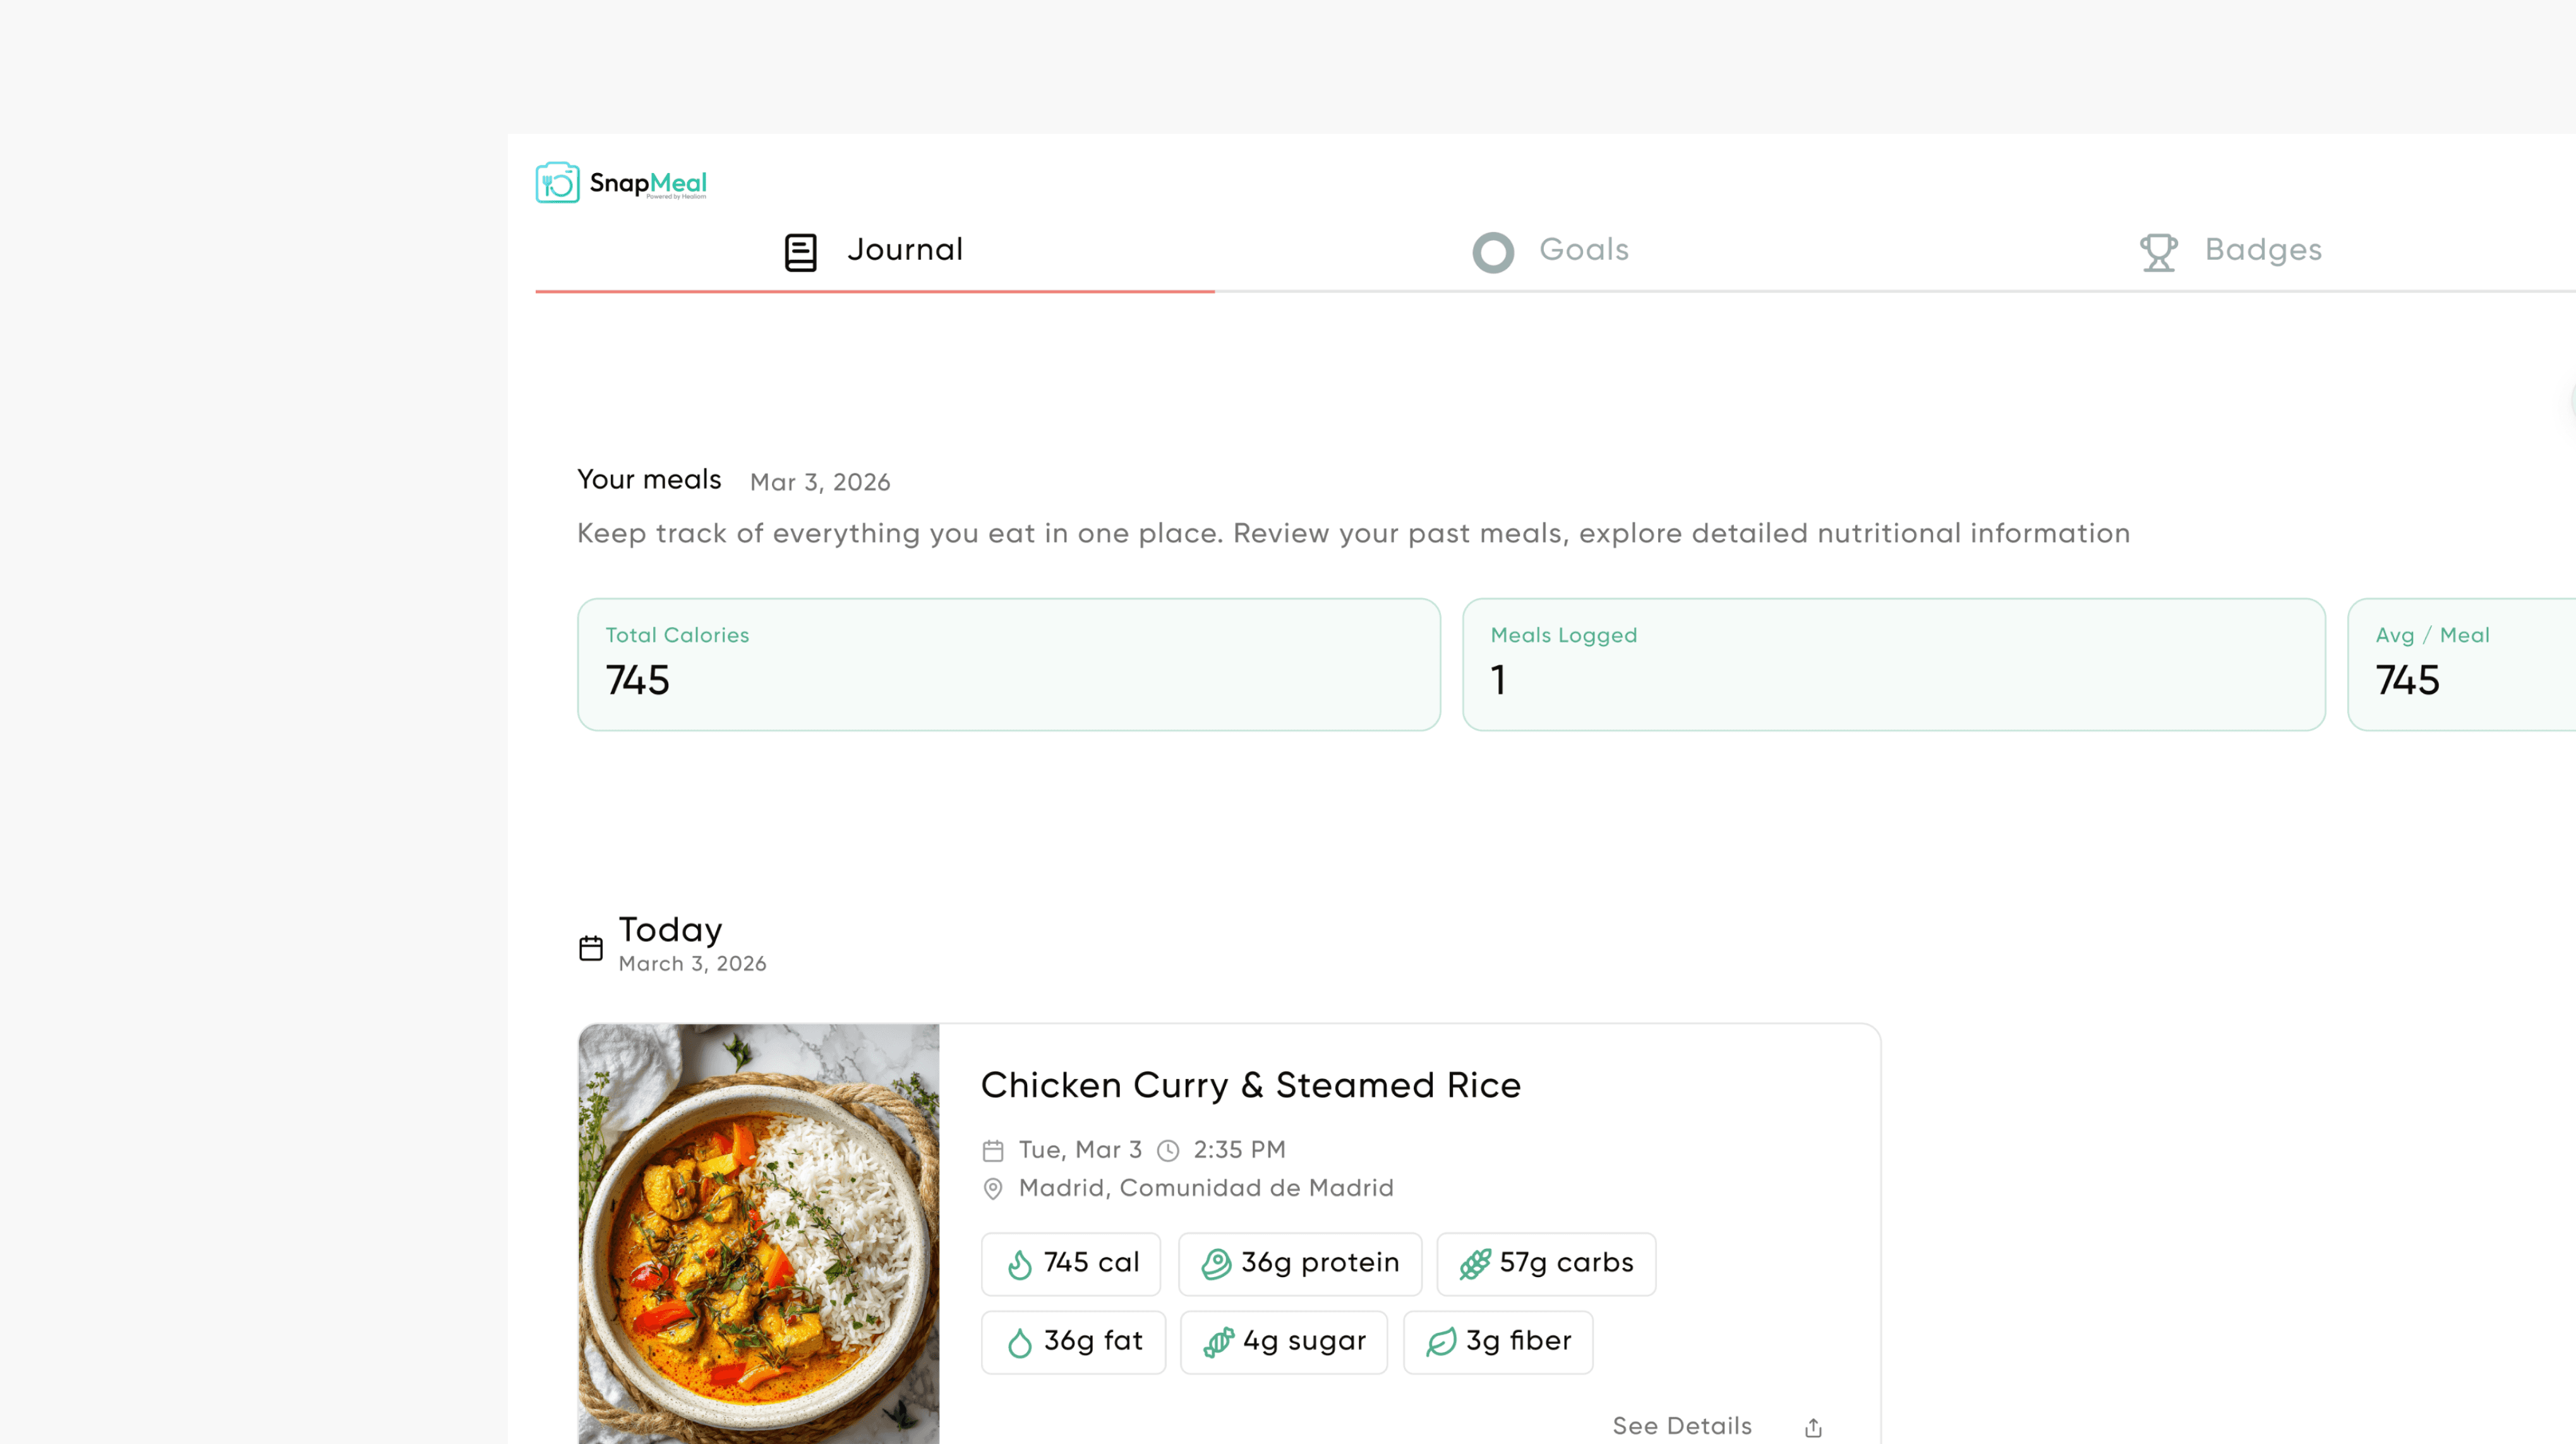Click the calendar icon next to Today
The image size is (2576, 1444).
591,947
